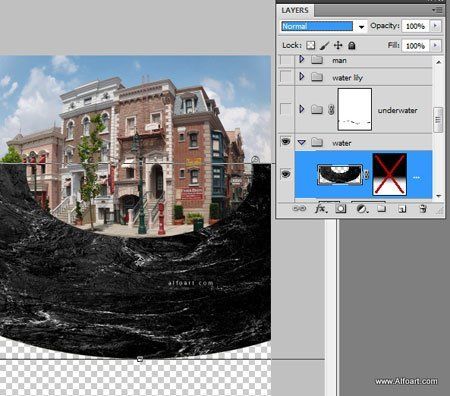Create a new layer icon
The image size is (450, 396).
click(402, 209)
